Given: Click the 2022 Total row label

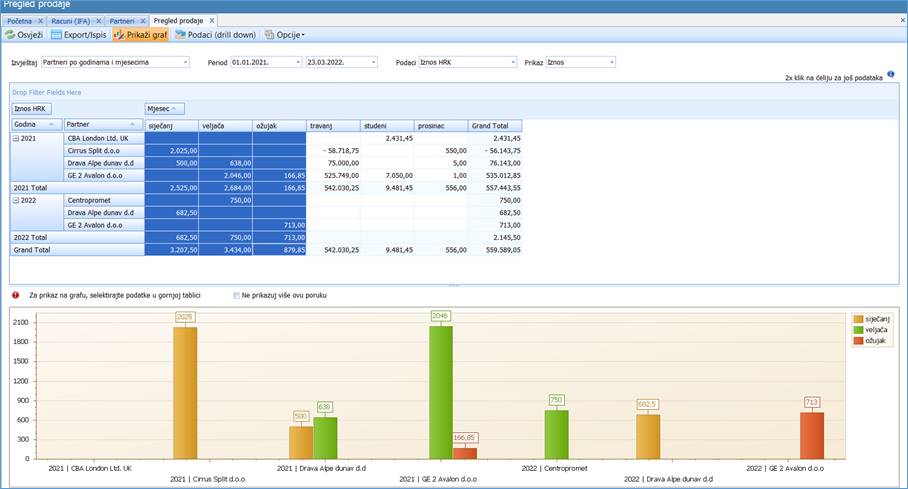Looking at the screenshot, I should click(77, 238).
